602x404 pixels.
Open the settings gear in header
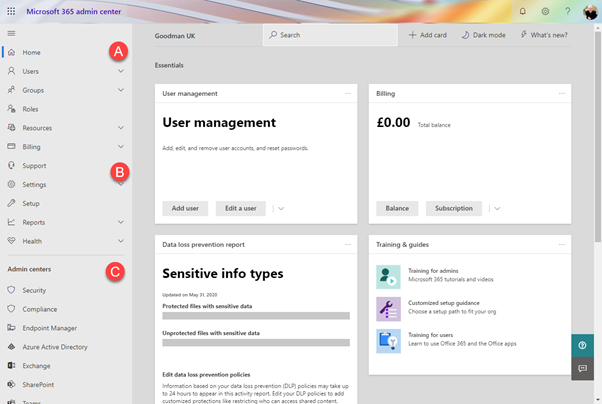click(x=545, y=12)
